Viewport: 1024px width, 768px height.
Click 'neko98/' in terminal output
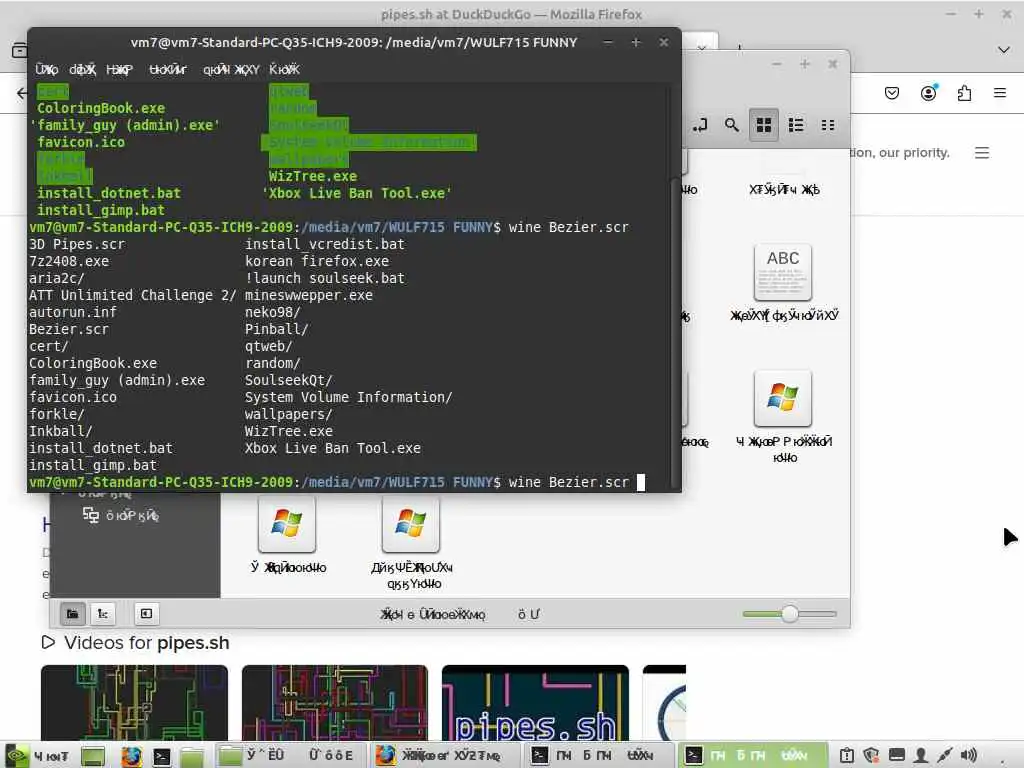273,312
